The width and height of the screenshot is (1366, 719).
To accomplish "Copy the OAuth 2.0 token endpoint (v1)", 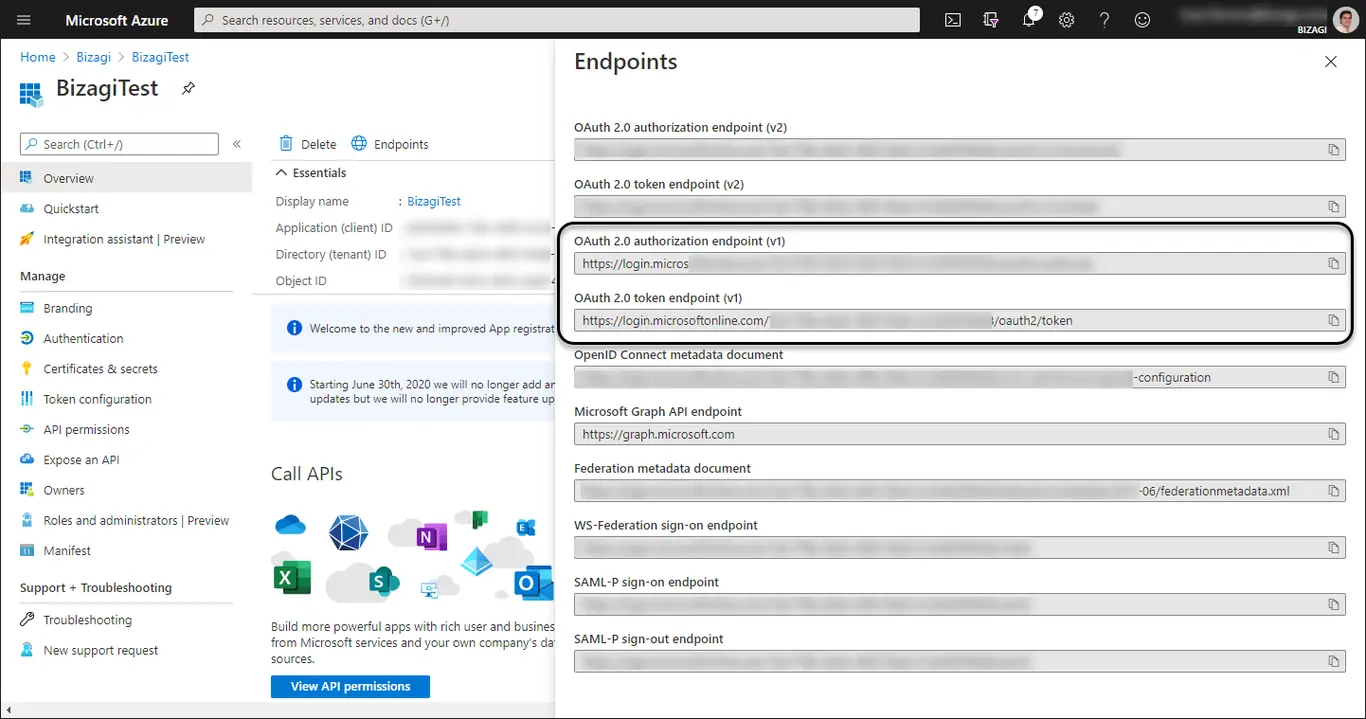I will point(1333,320).
